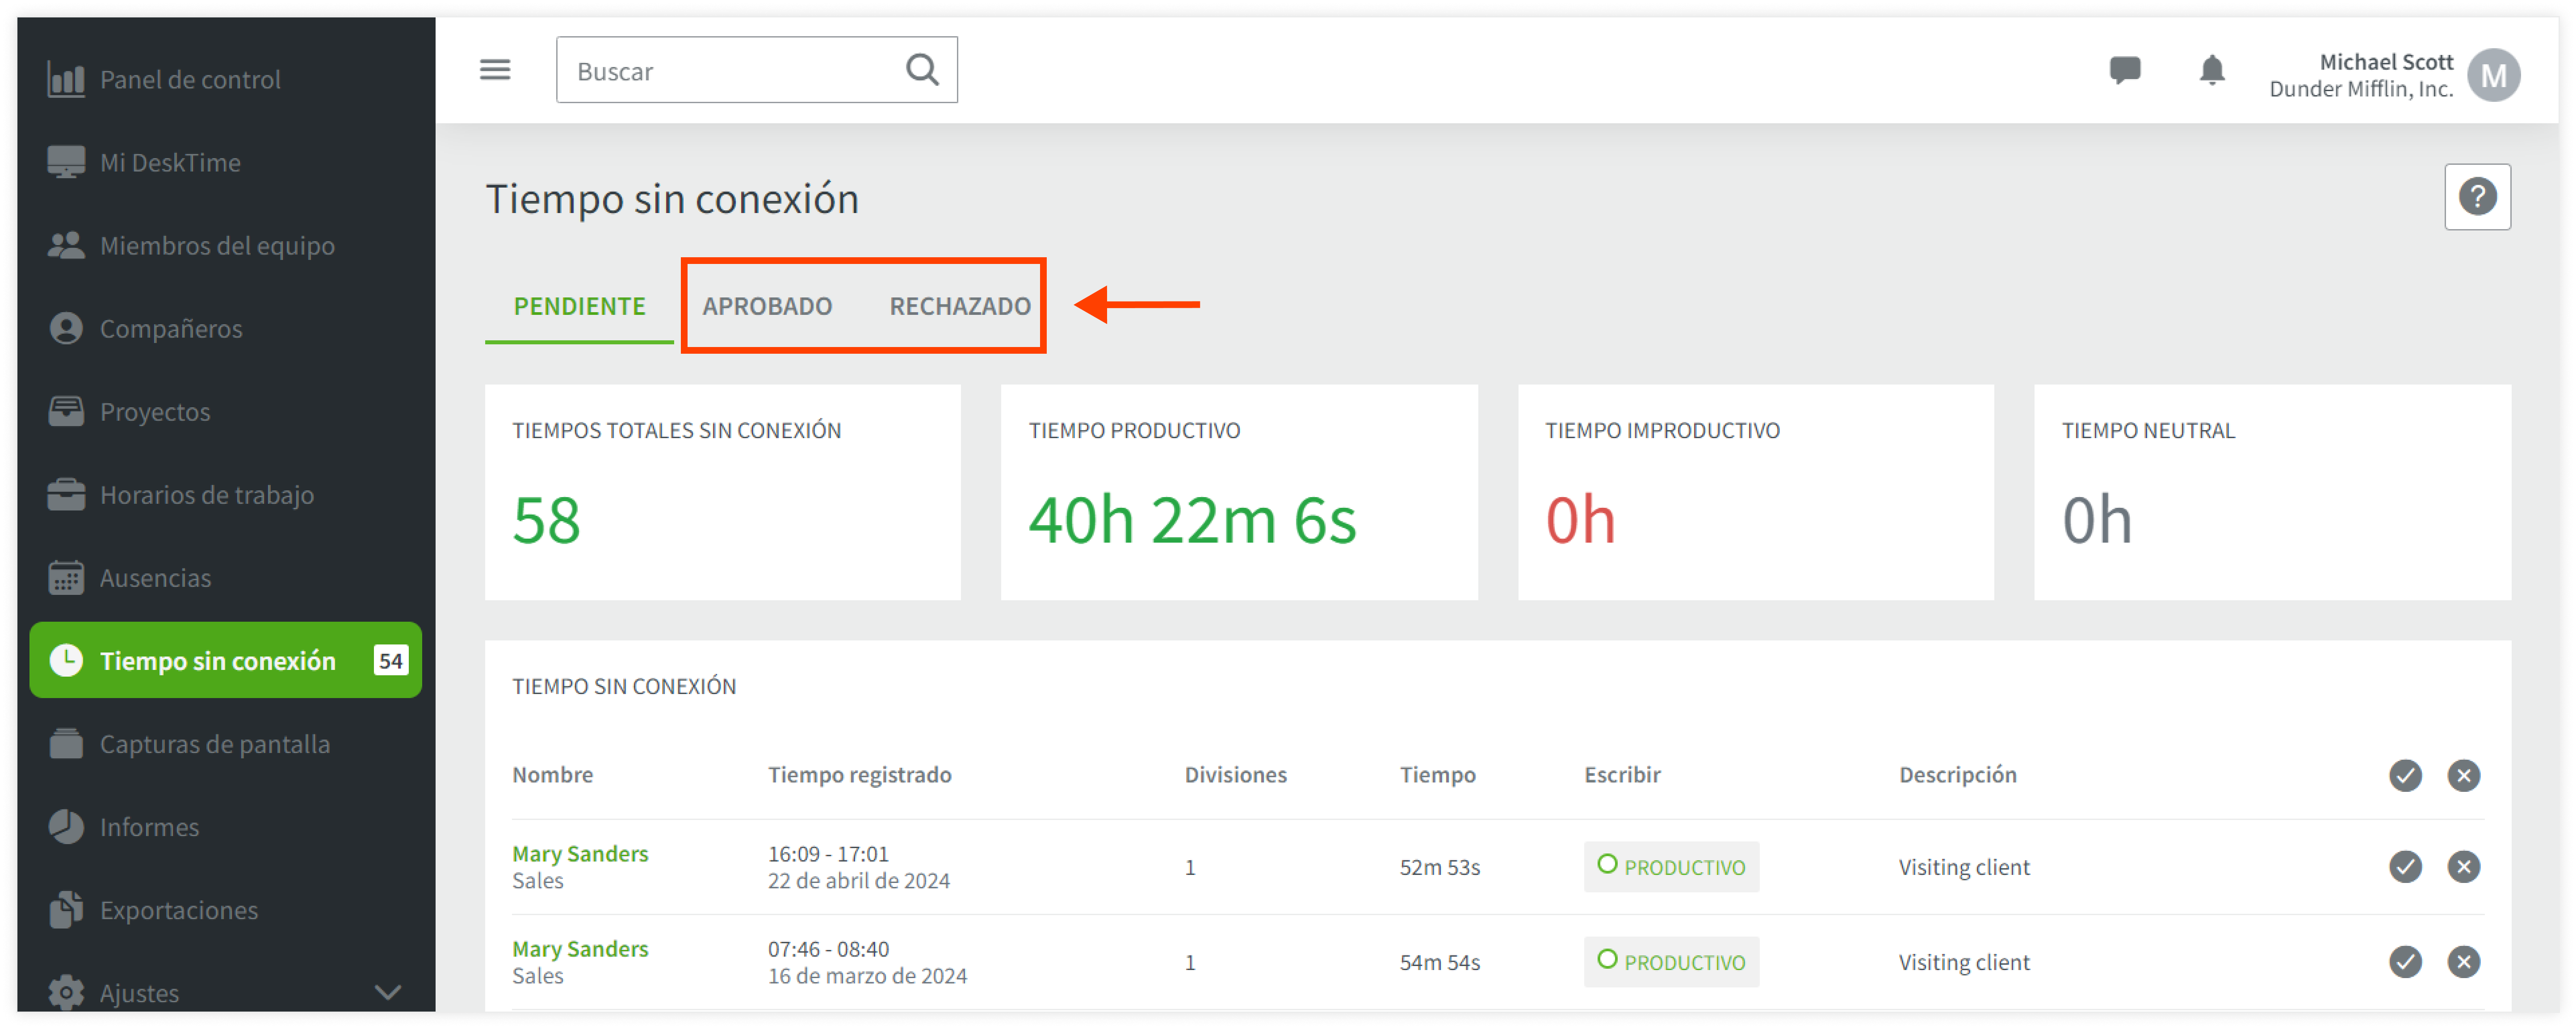Click the magnifying glass search icon
Screen dimensions: 2576x1029
(x=922, y=70)
